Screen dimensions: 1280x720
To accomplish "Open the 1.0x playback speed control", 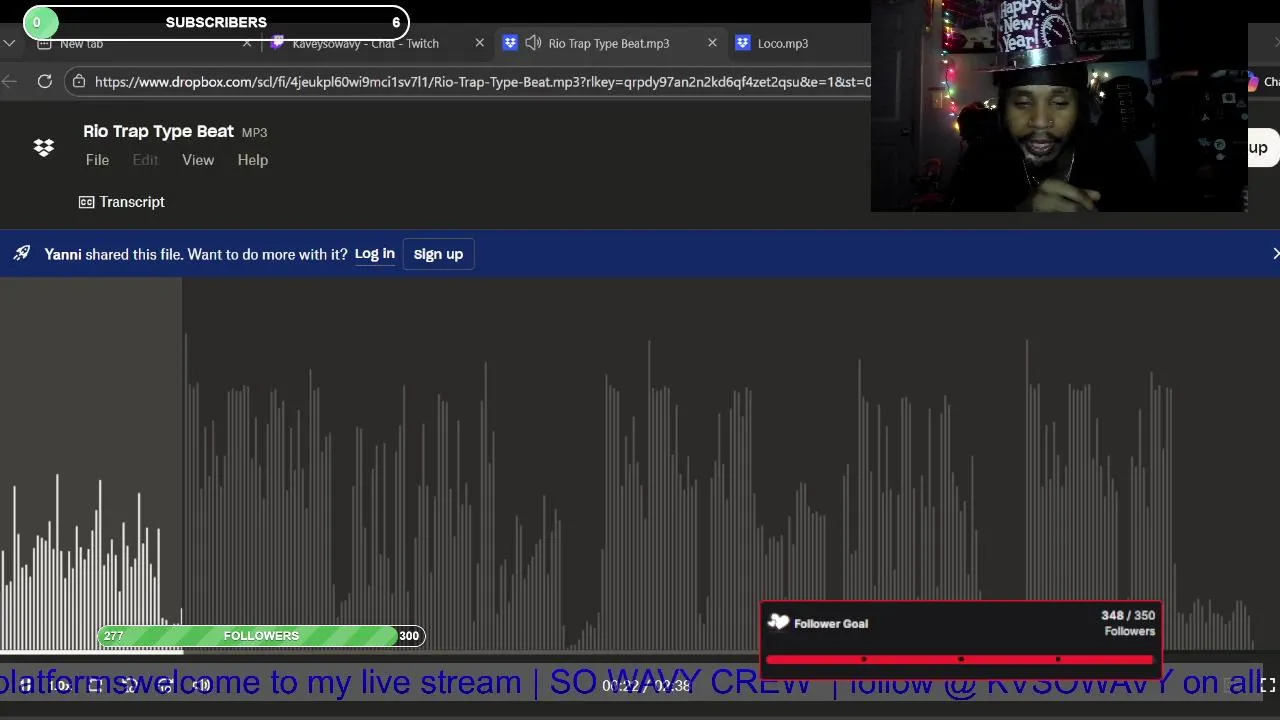I will tap(59, 685).
